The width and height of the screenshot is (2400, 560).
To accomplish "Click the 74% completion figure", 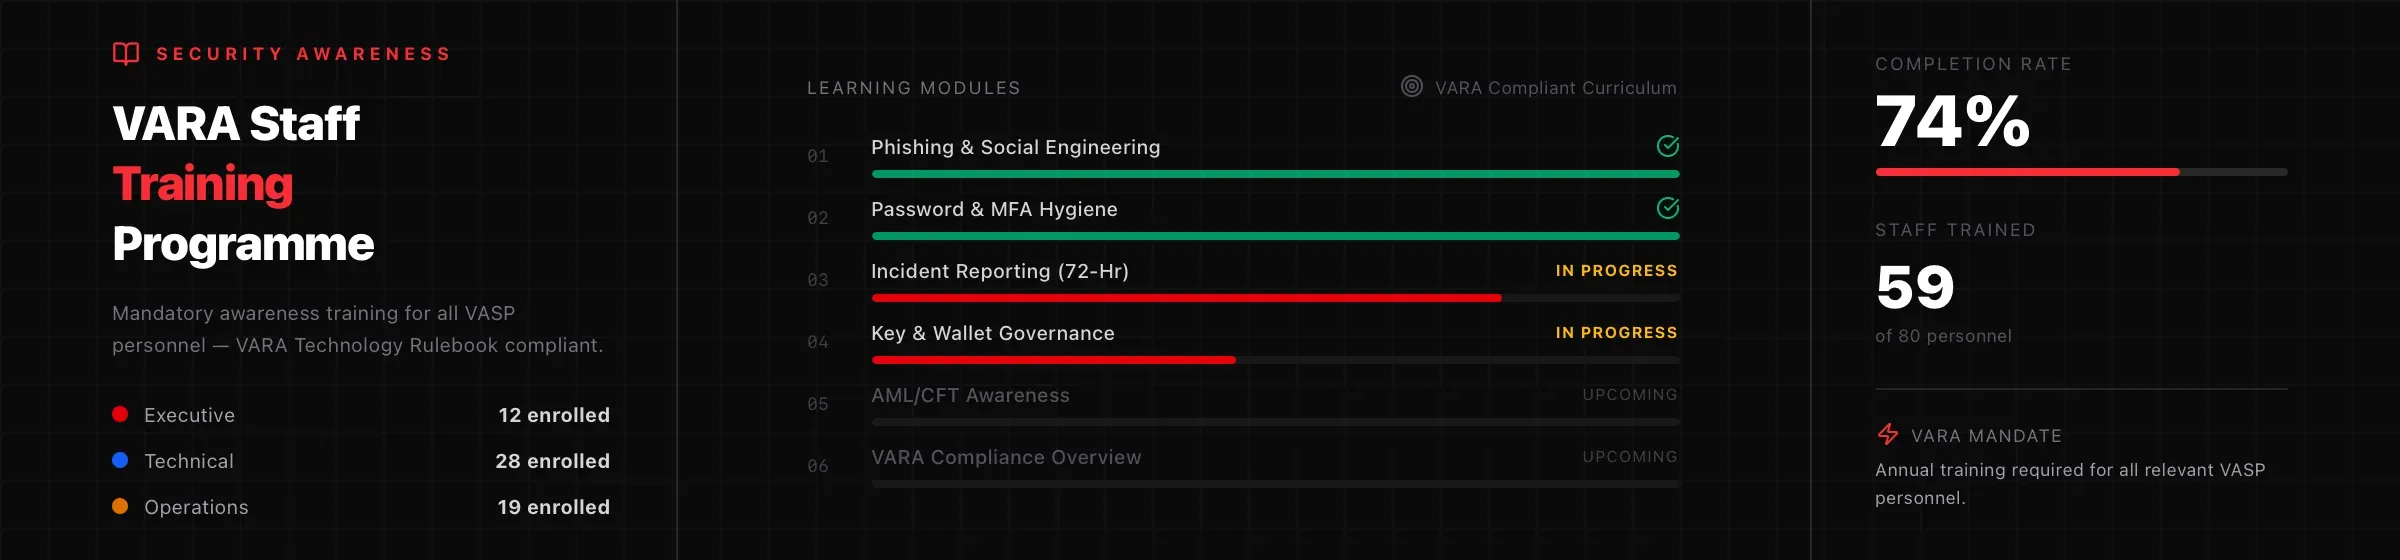I will [1953, 121].
